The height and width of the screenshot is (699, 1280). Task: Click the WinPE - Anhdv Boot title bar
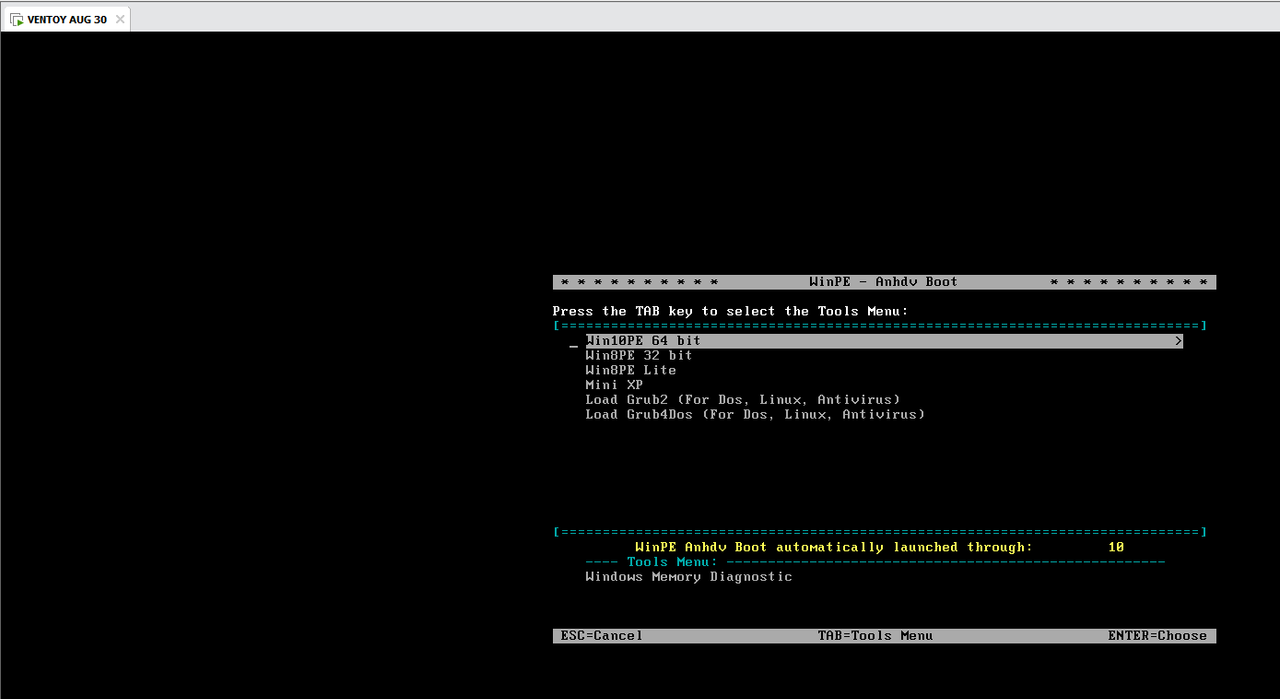click(x=884, y=282)
